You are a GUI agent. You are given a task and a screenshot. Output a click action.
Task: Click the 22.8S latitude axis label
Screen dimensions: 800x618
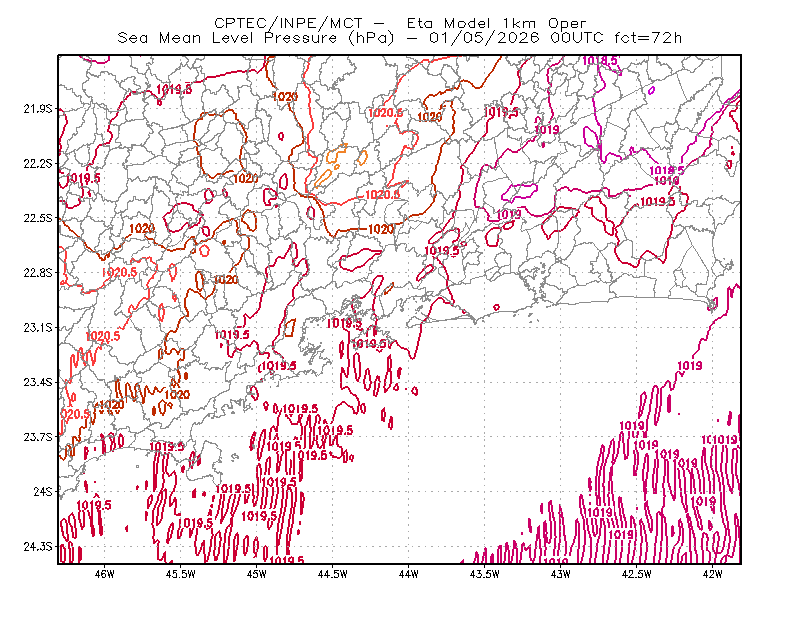point(37,273)
